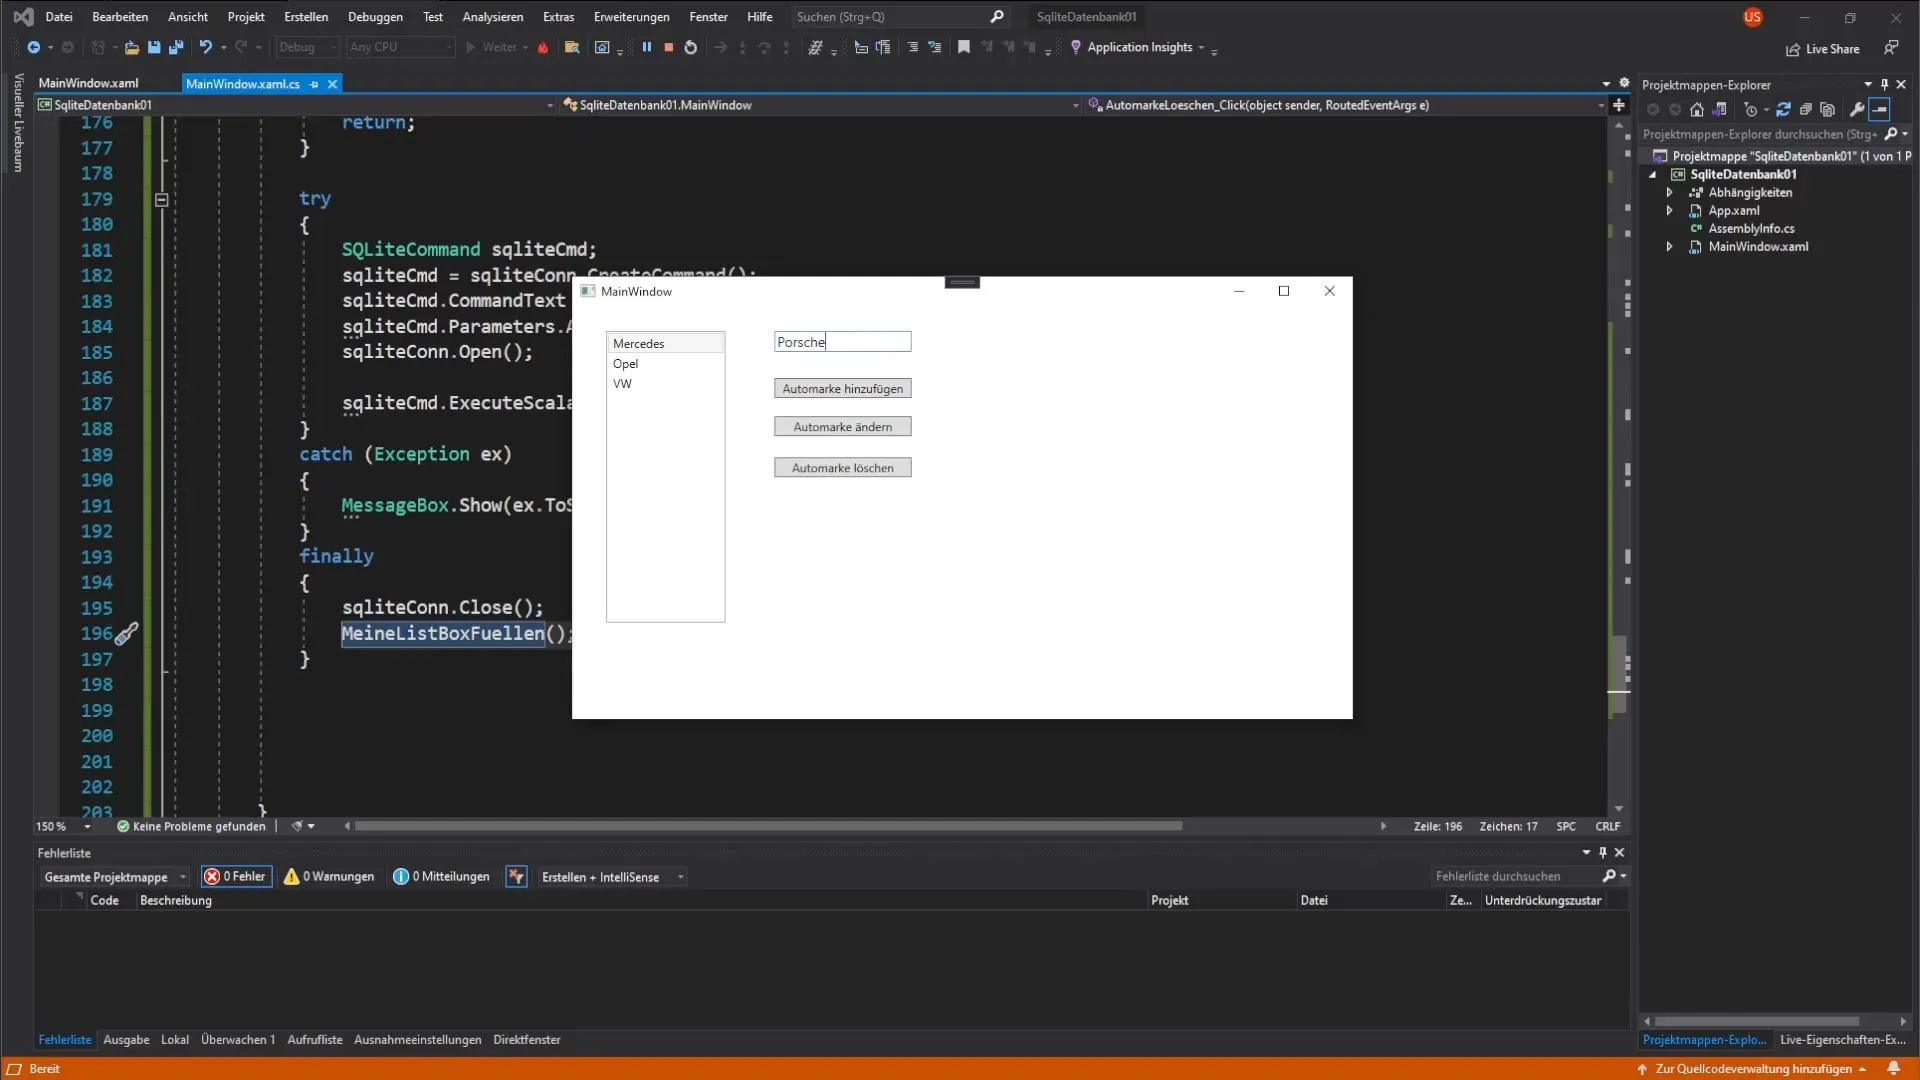Click Automarke löschen button in MainWindow

(842, 468)
